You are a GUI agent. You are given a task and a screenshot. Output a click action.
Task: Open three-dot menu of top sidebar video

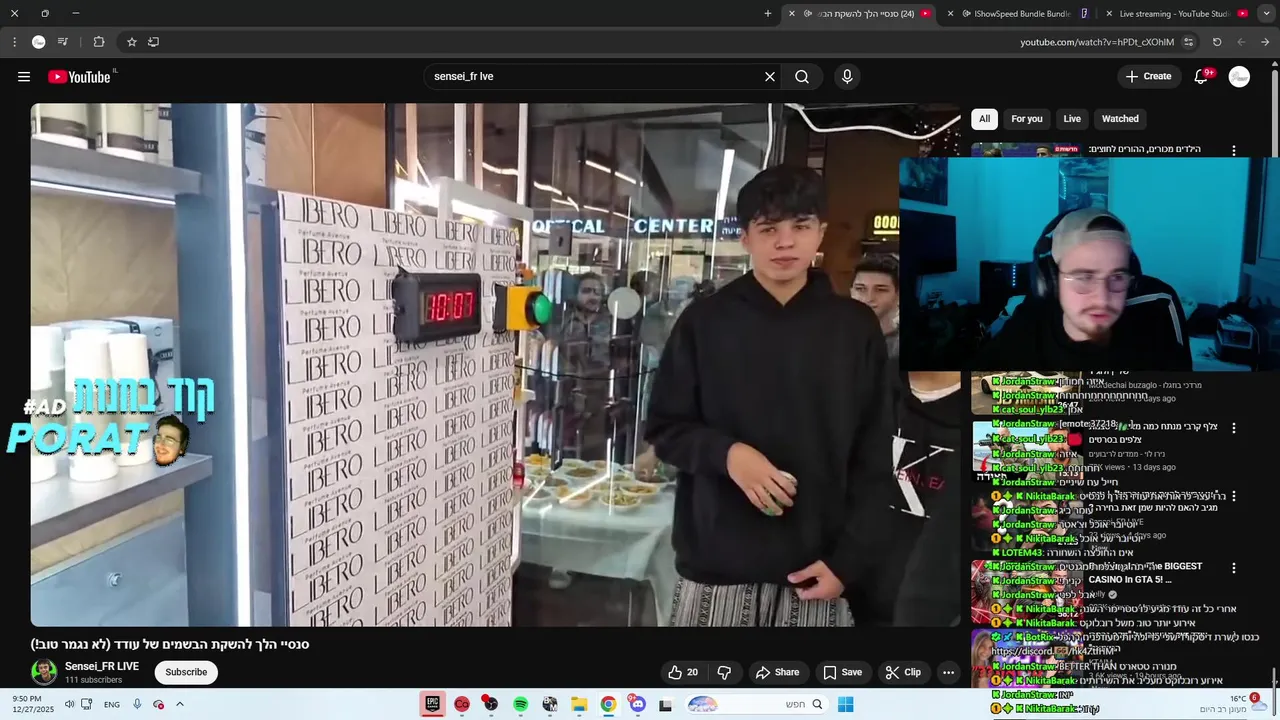point(1233,150)
